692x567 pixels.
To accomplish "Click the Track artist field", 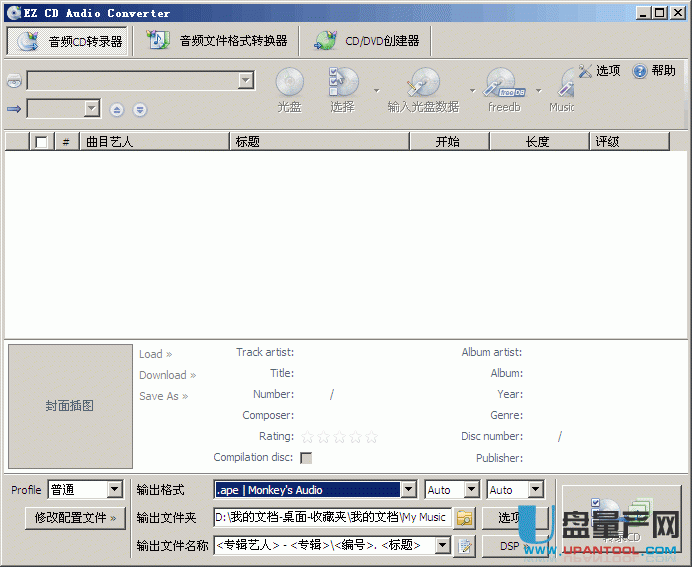I will coord(375,352).
